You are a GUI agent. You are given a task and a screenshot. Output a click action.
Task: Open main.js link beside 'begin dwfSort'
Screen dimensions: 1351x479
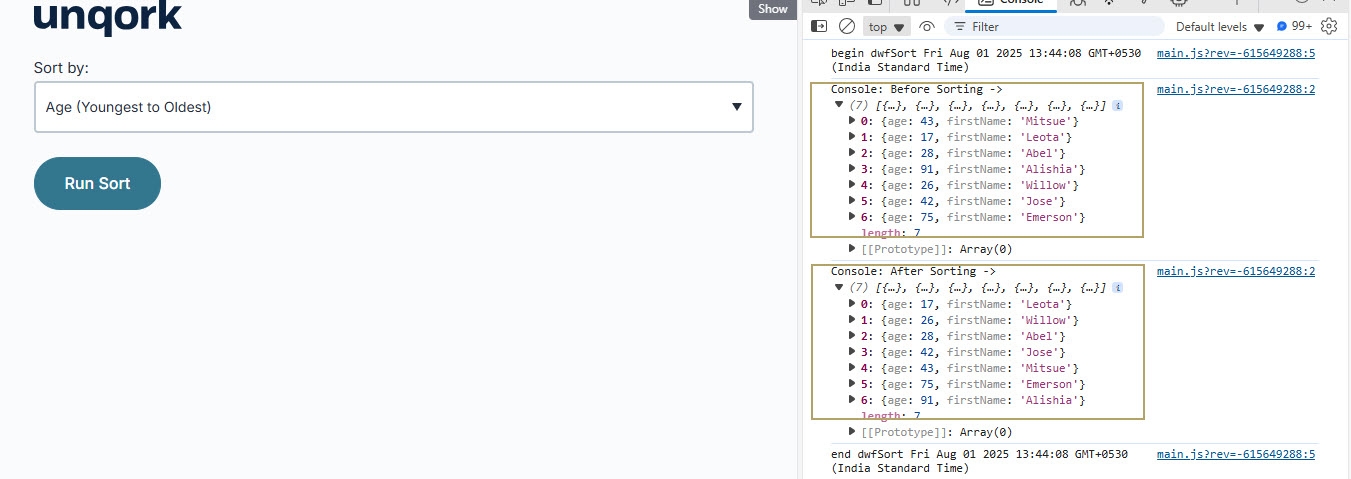point(1236,54)
